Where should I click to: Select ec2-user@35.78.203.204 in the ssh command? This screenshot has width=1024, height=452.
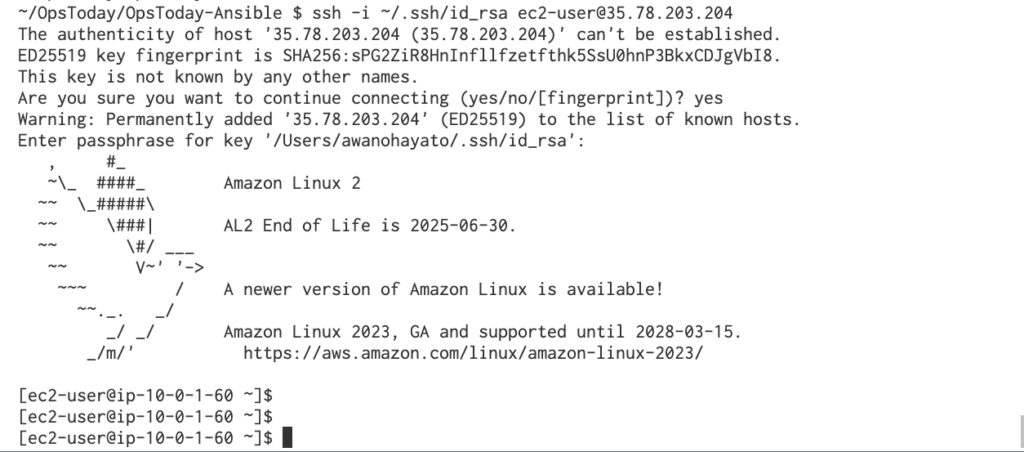click(x=625, y=13)
